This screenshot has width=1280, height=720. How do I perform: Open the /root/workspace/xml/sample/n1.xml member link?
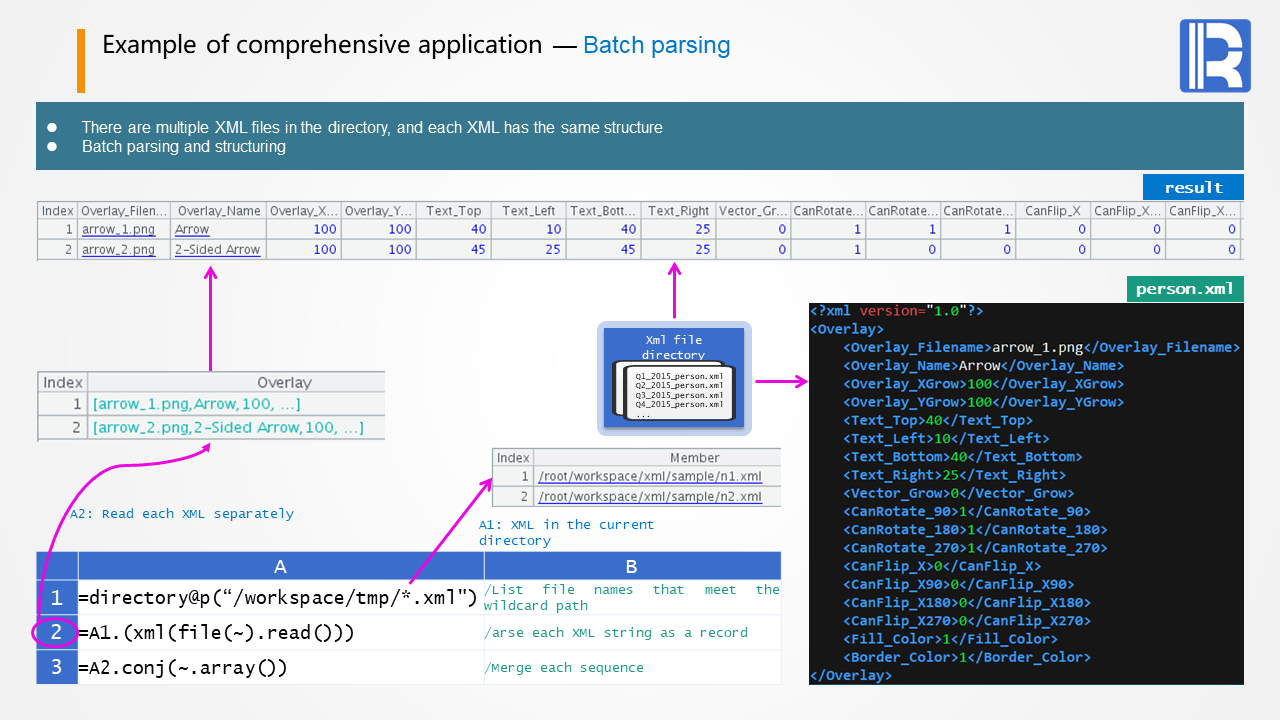pyautogui.click(x=649, y=477)
